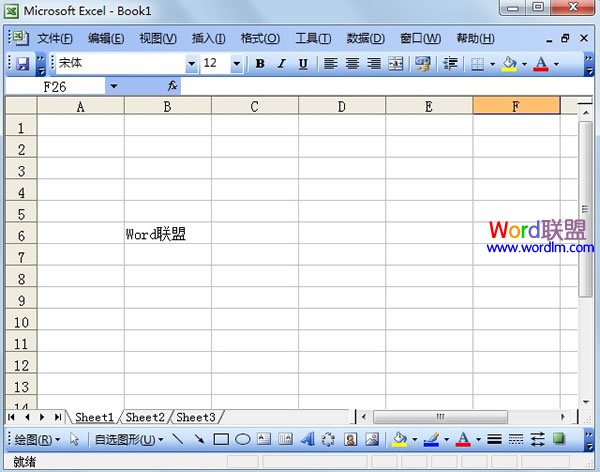Insert WordArt
The width and height of the screenshot is (600, 472).
[307, 439]
